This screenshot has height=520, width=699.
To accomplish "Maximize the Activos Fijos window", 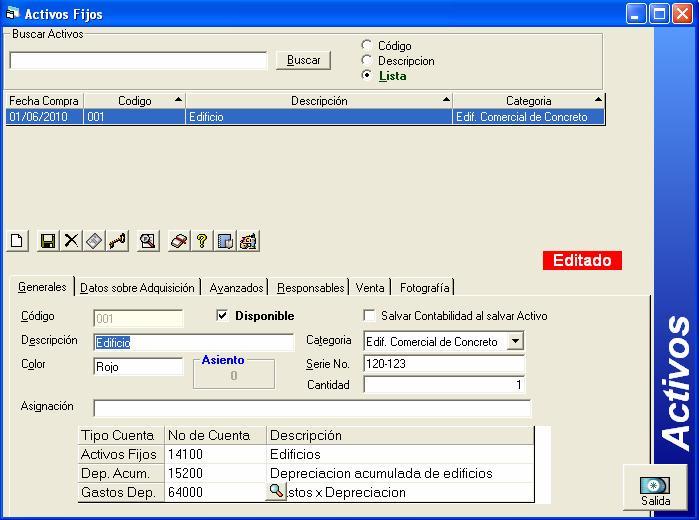I will (x=659, y=13).
